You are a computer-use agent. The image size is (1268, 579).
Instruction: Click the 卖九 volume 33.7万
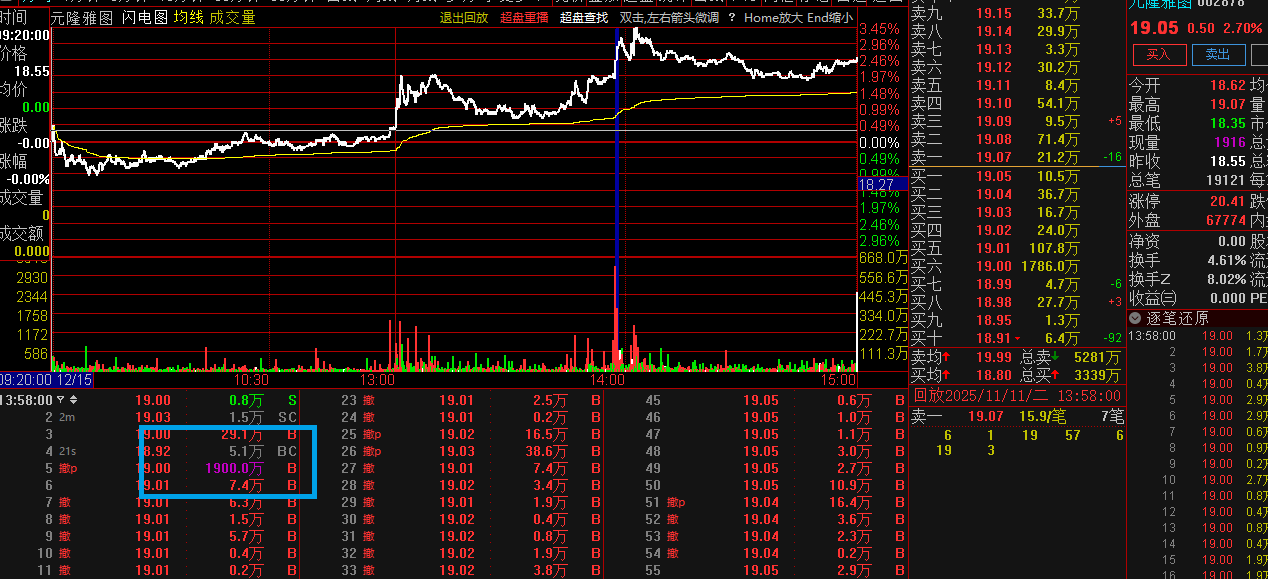tap(1058, 13)
